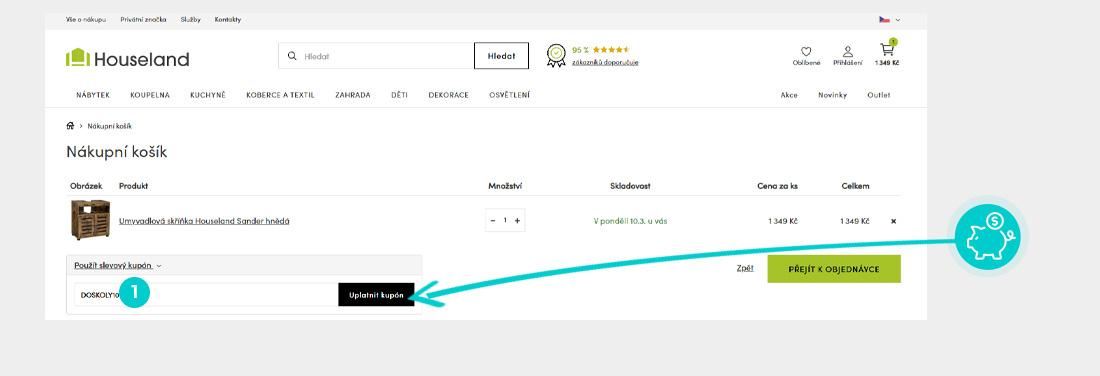
Task: Open the Kontakty link
Action: coord(228,20)
